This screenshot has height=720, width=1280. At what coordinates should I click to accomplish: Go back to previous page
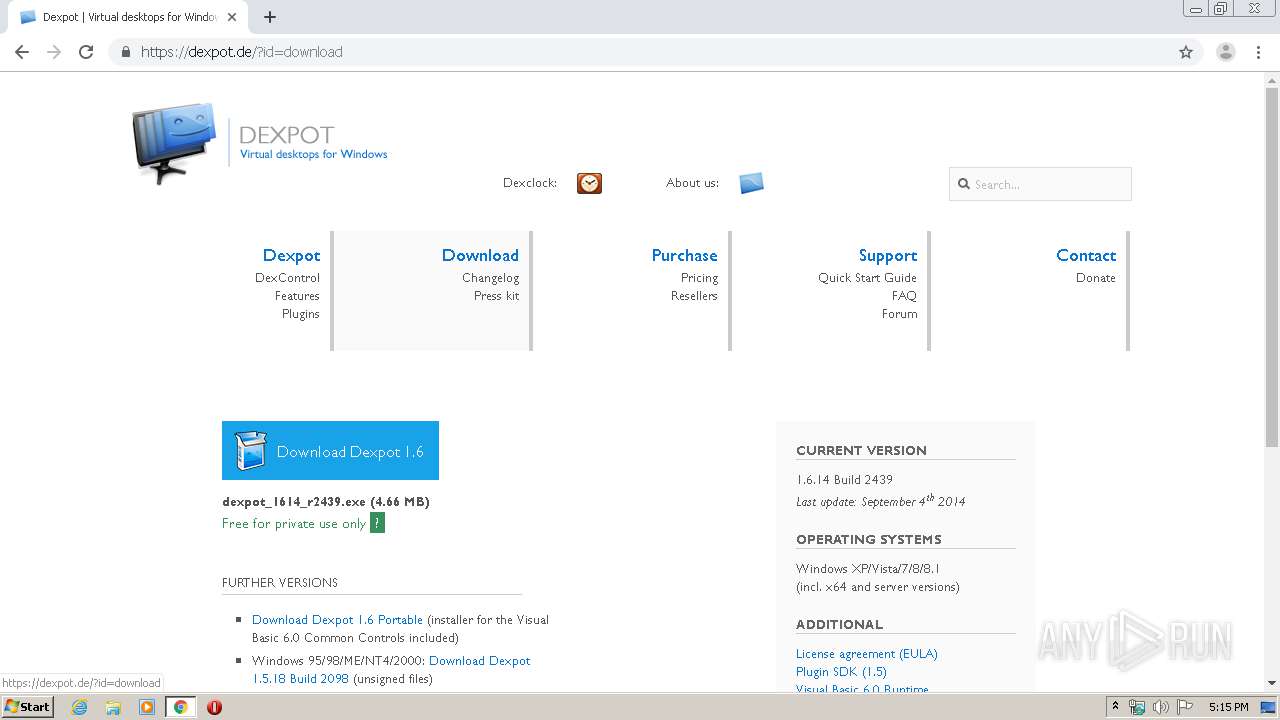coord(21,52)
